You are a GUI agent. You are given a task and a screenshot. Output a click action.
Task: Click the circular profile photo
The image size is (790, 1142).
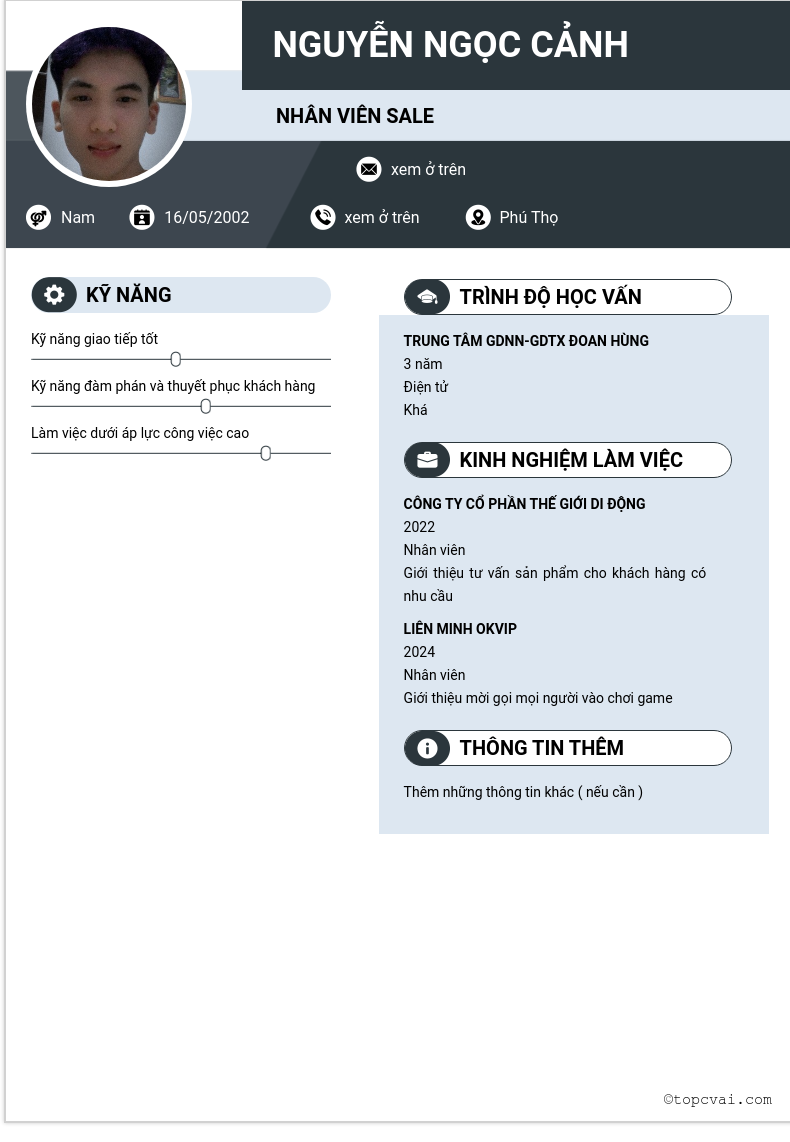click(x=108, y=106)
